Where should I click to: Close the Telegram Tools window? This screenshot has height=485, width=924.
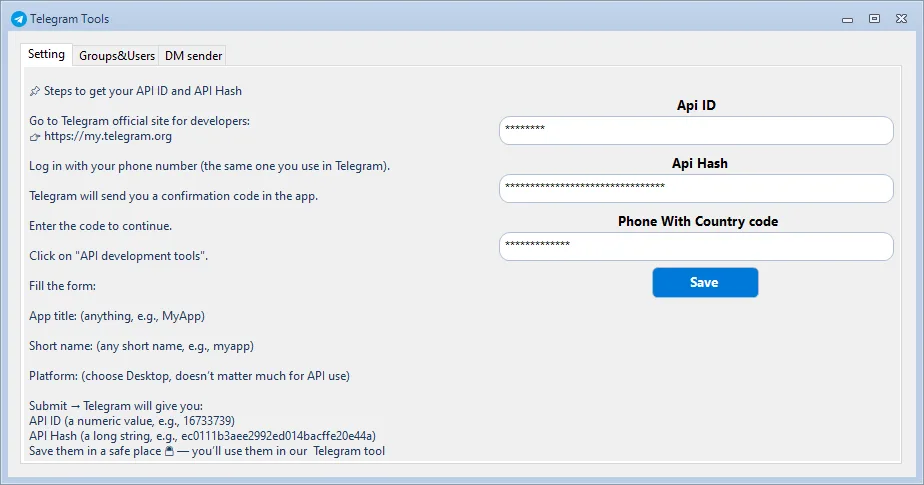[901, 18]
